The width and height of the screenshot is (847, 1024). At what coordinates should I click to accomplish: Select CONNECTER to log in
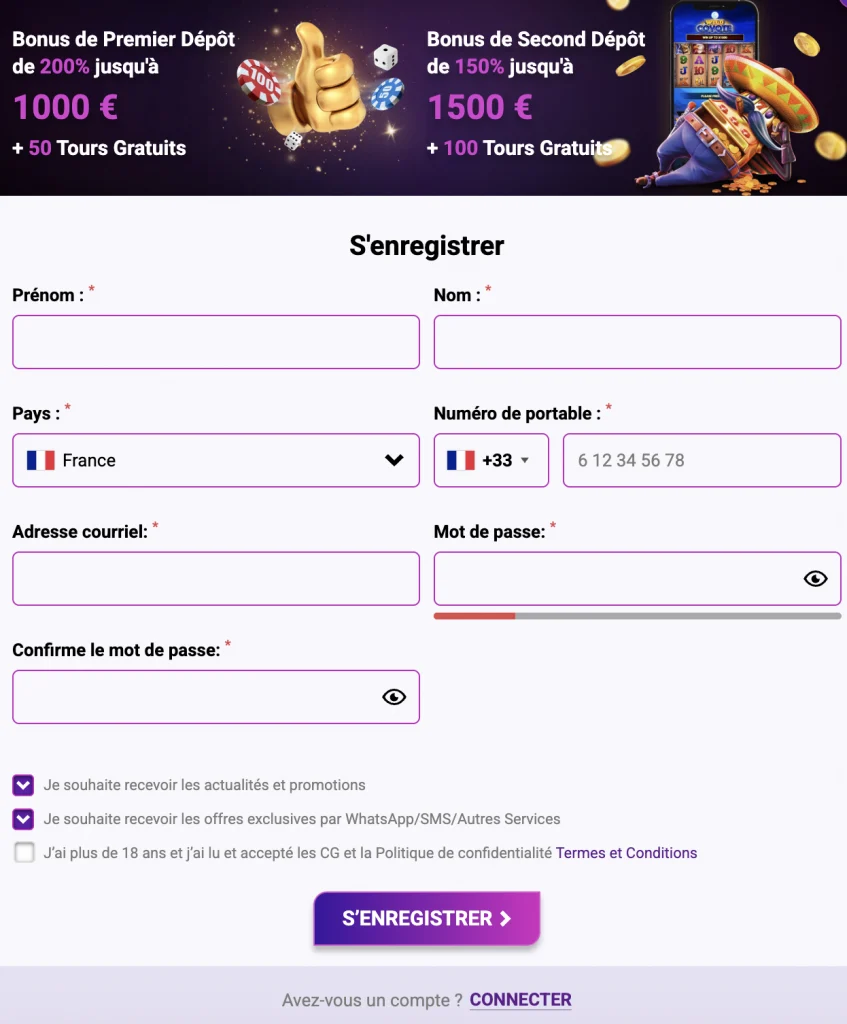coord(521,1000)
